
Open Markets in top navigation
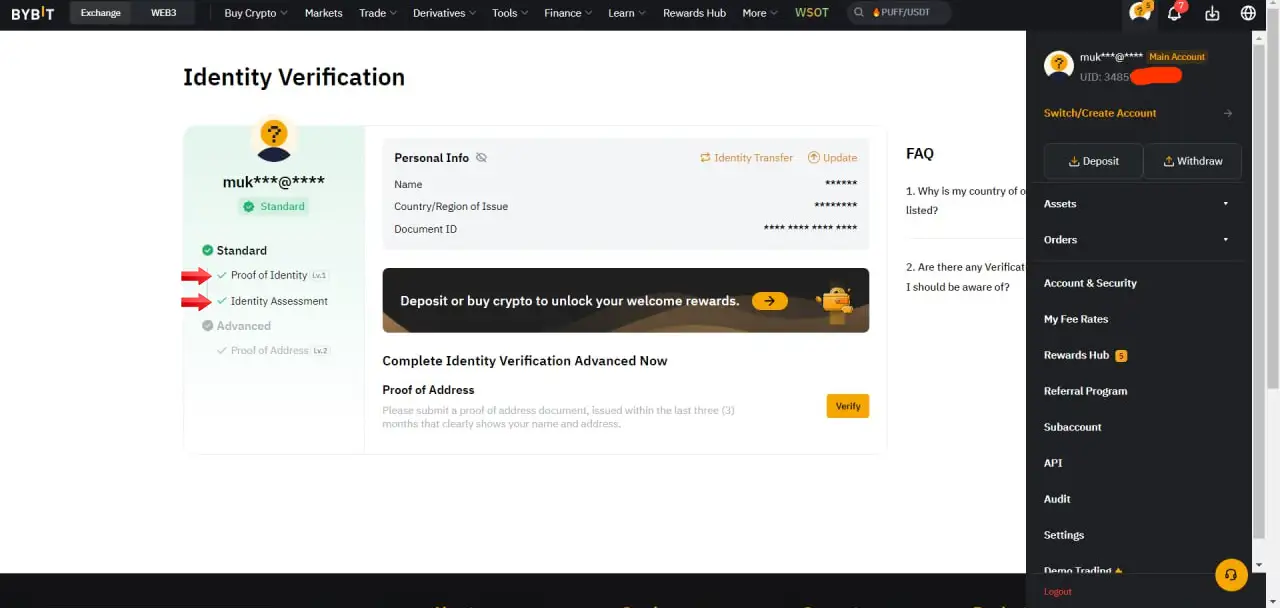tap(323, 13)
